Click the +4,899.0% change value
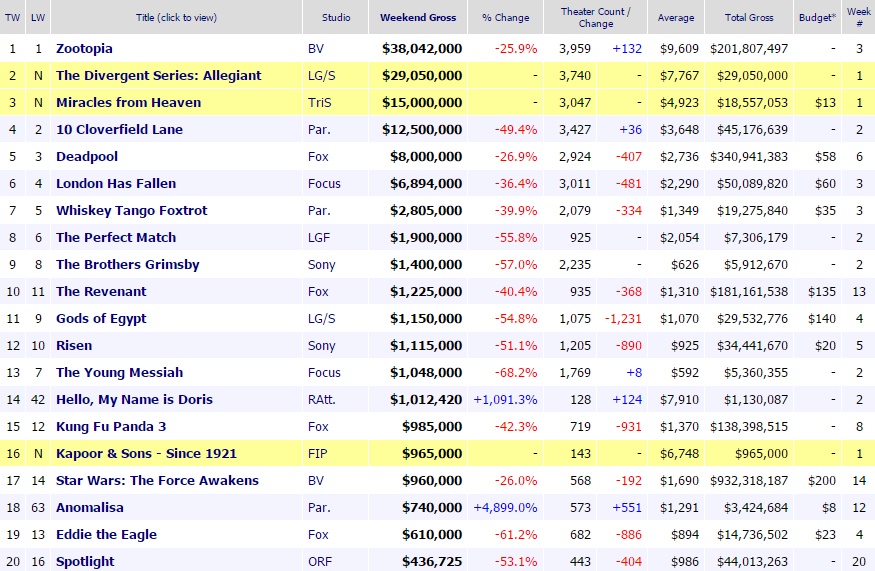 pos(506,508)
